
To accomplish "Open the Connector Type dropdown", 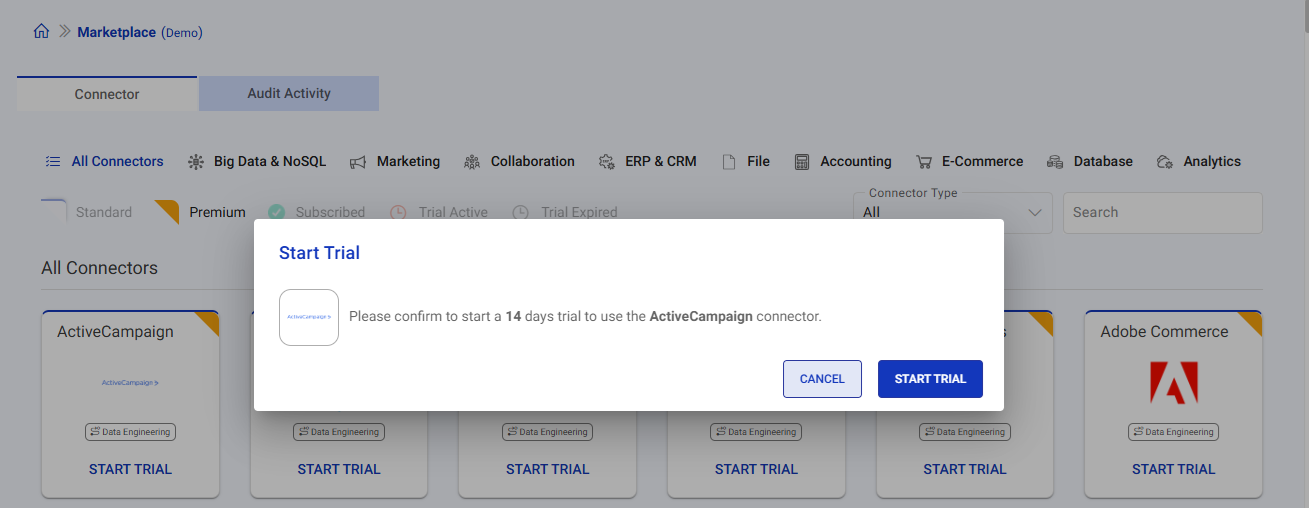I will pyautogui.click(x=952, y=213).
